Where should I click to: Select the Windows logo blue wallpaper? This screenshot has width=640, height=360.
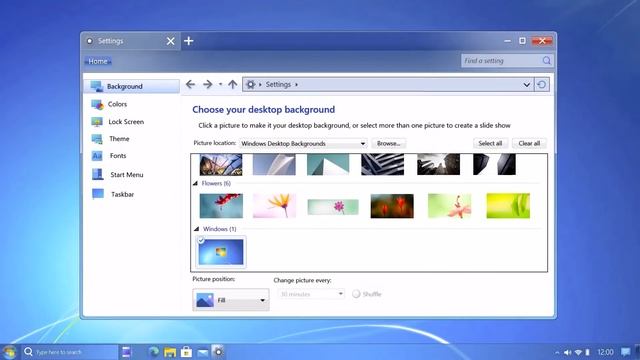click(x=221, y=252)
